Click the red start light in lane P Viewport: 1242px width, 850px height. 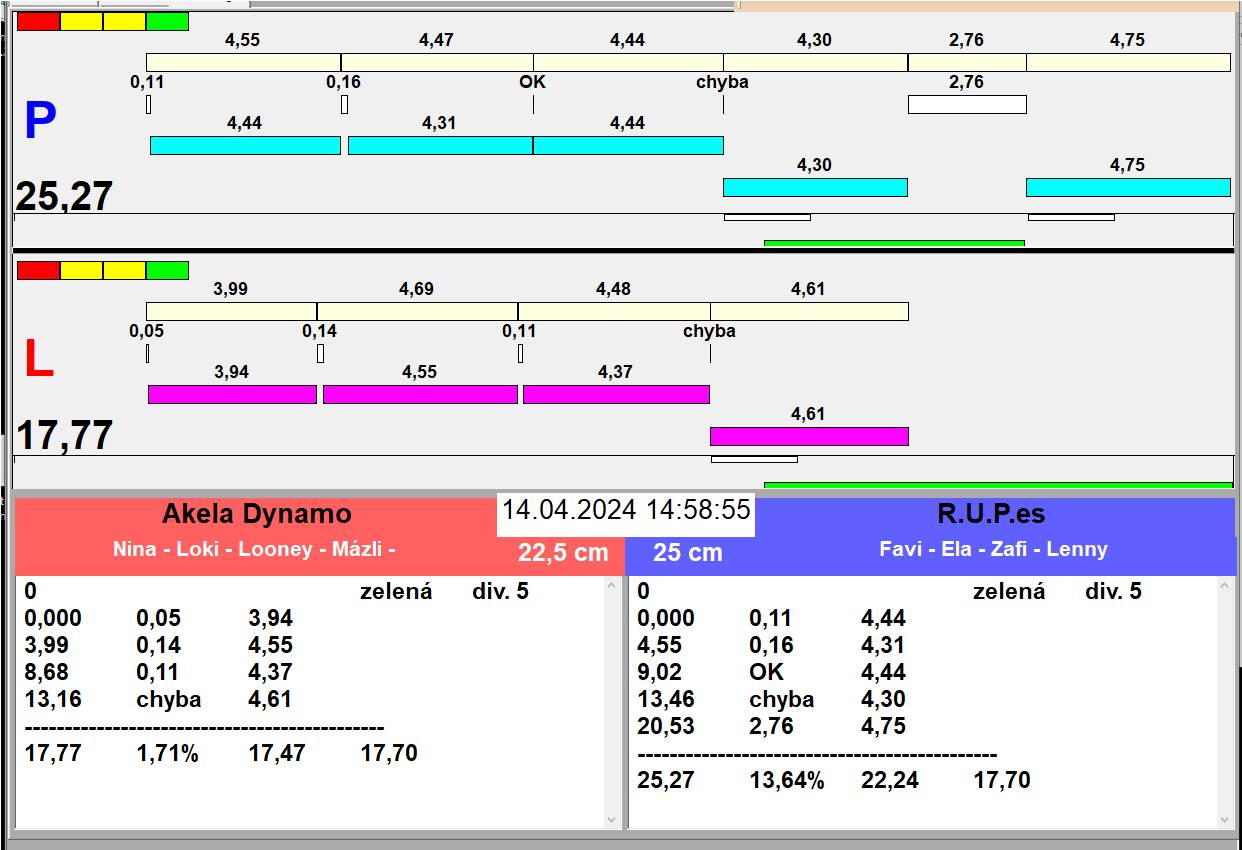coord(38,21)
